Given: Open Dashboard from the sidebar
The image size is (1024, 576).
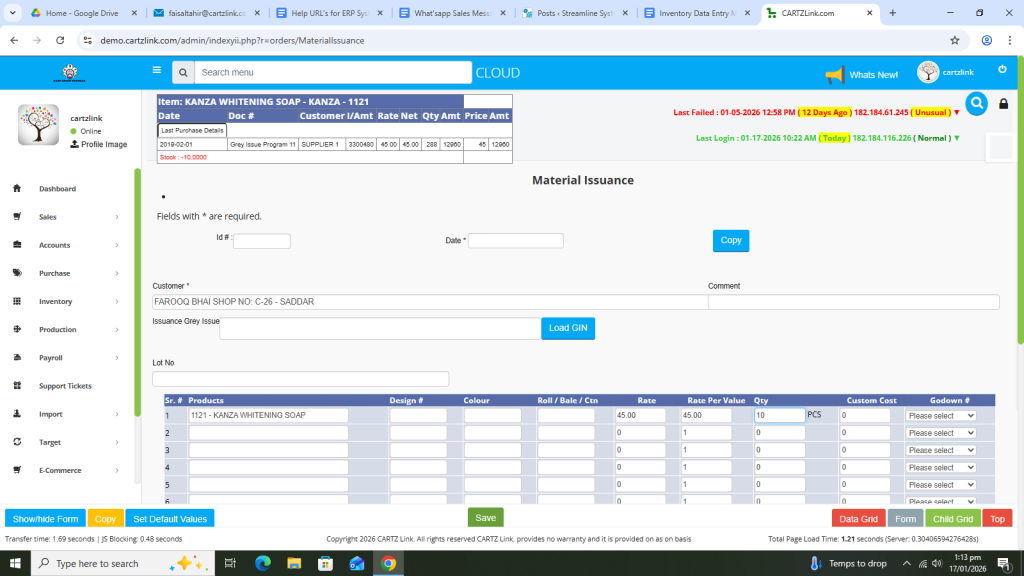Looking at the screenshot, I should coord(57,188).
